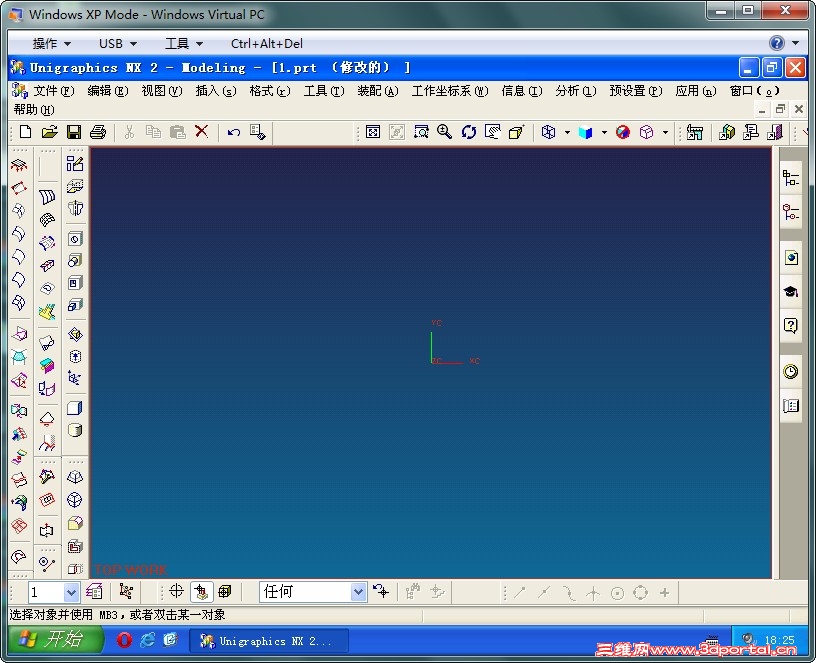Open the Sketch tool
This screenshot has width=816, height=663.
coord(74,164)
